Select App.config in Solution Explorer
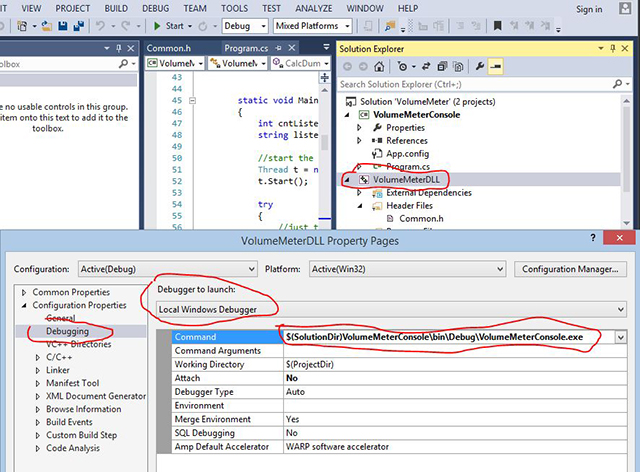The width and height of the screenshot is (640, 472). pos(407,154)
